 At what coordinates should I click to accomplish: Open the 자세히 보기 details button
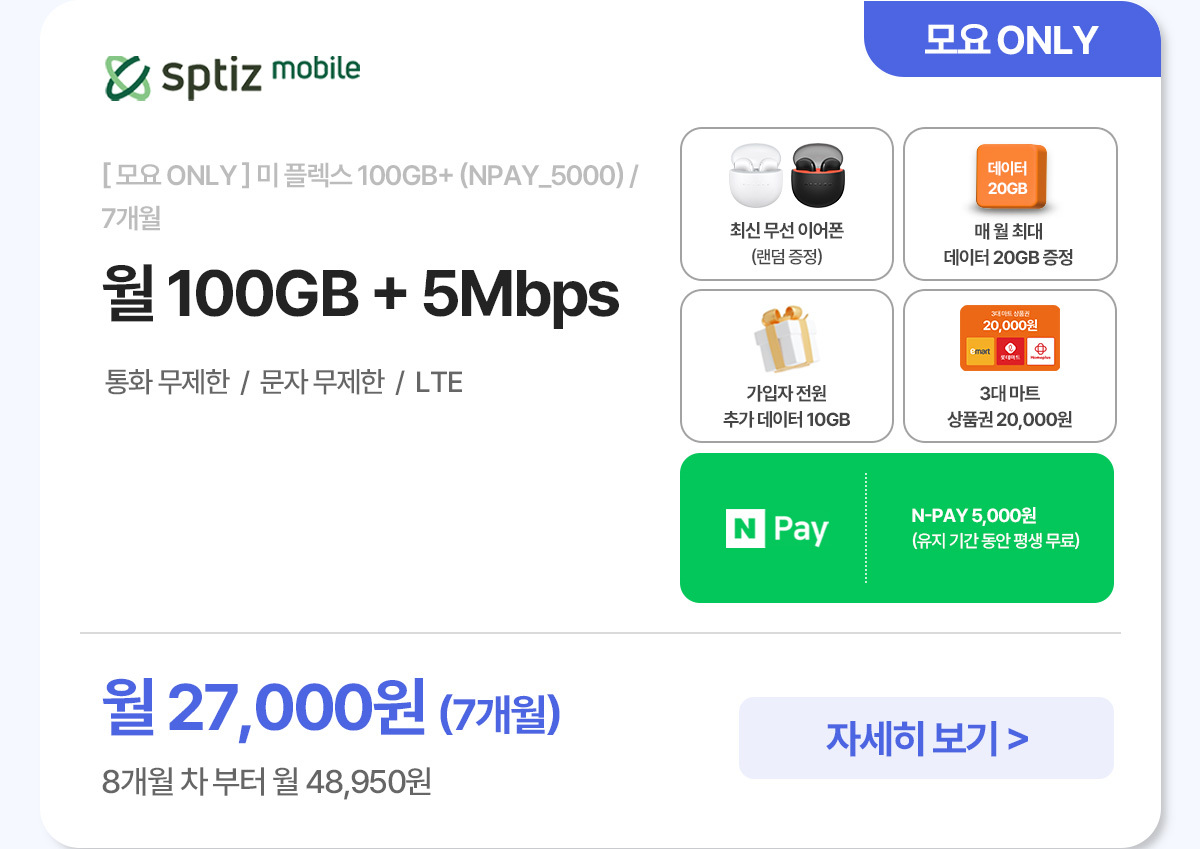926,738
